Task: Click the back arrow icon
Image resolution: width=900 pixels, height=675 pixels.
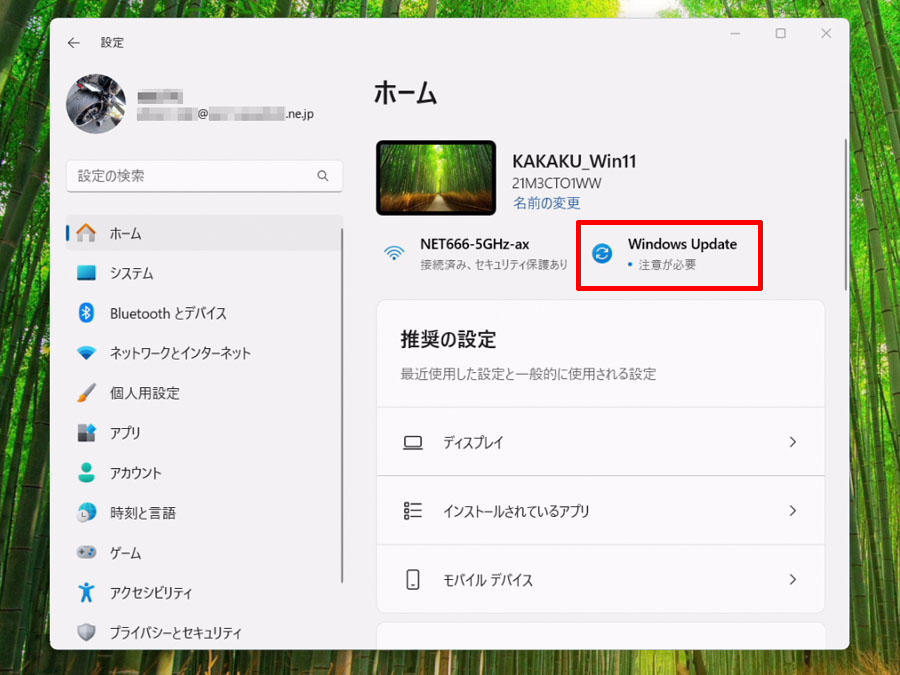Action: click(73, 43)
